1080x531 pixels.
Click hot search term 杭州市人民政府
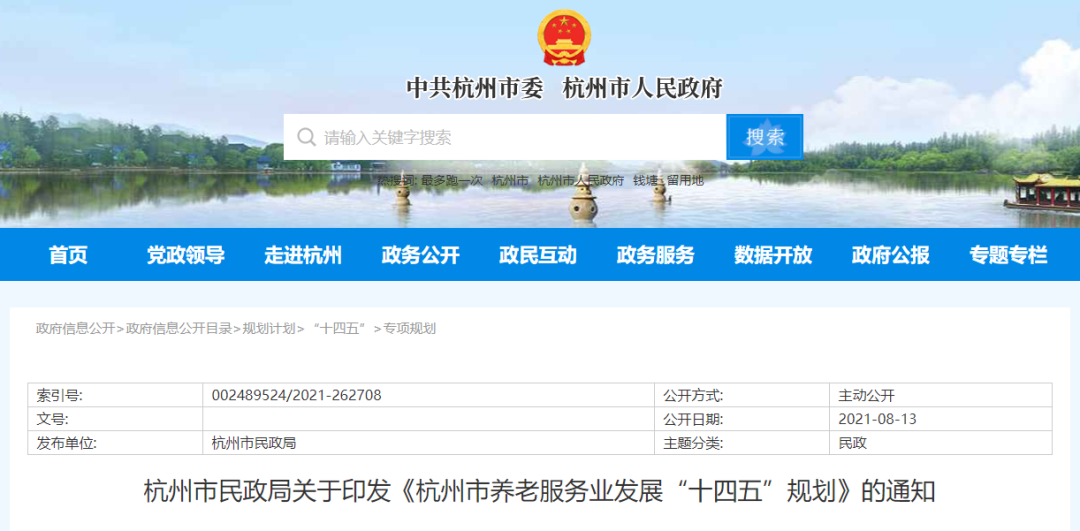point(580,180)
